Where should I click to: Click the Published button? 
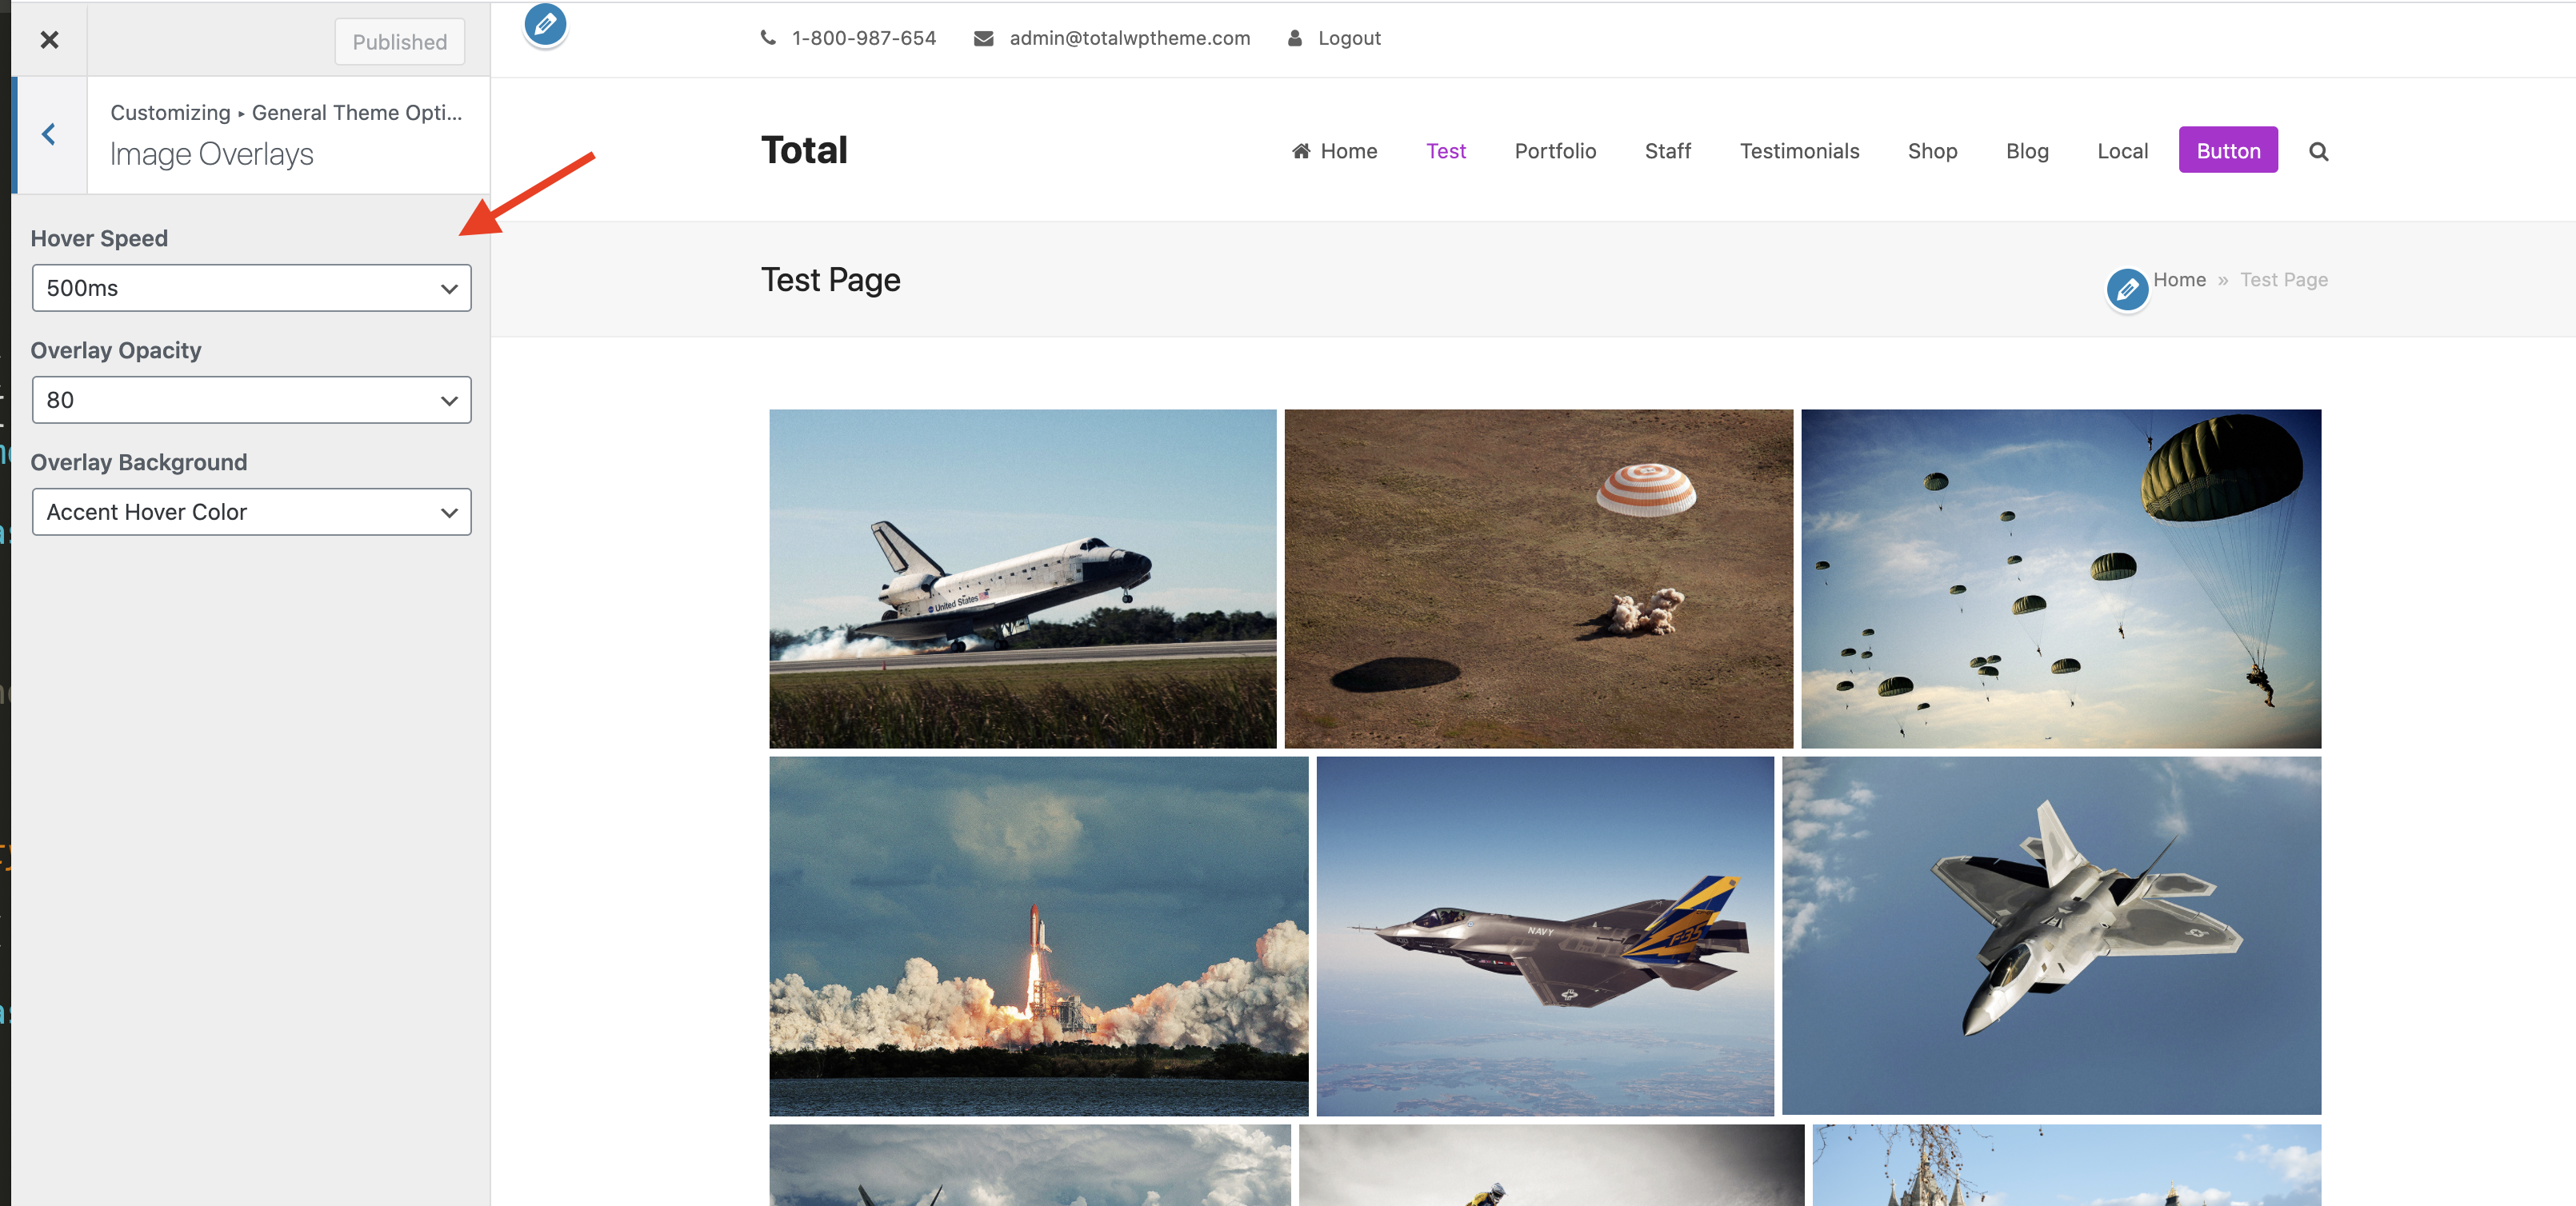(x=399, y=42)
